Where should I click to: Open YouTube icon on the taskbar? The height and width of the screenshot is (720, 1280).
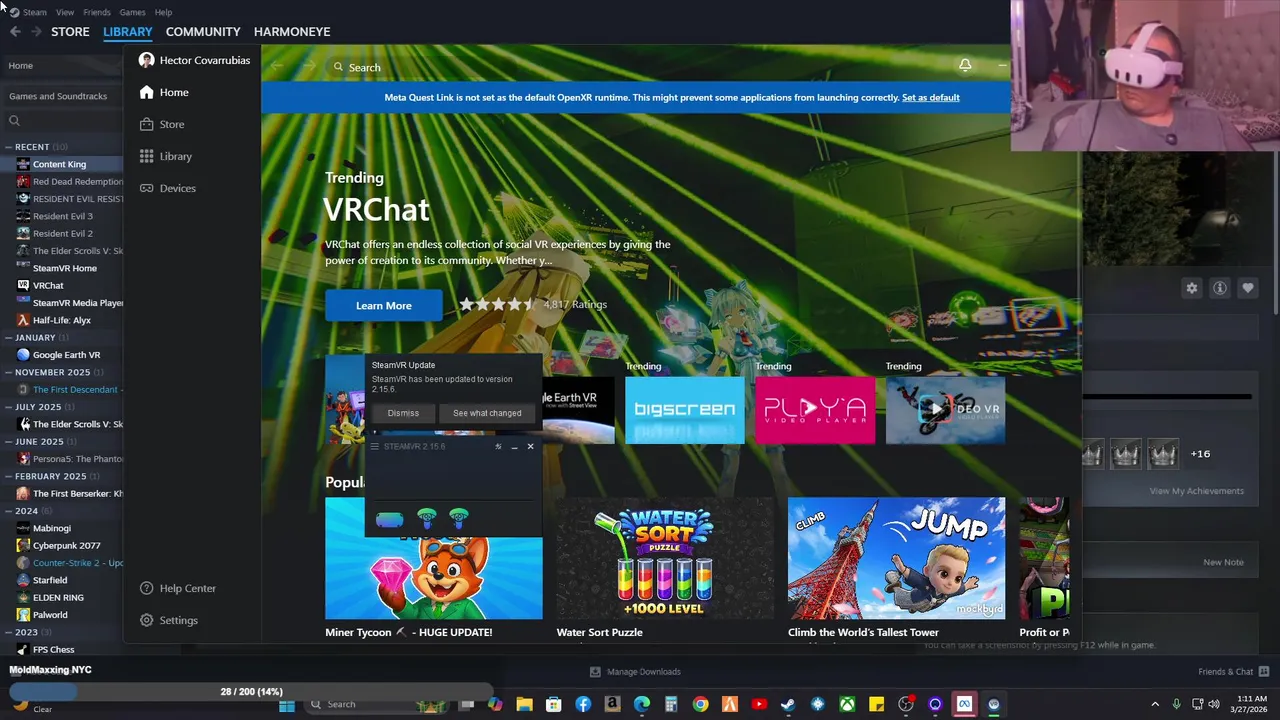click(x=759, y=704)
